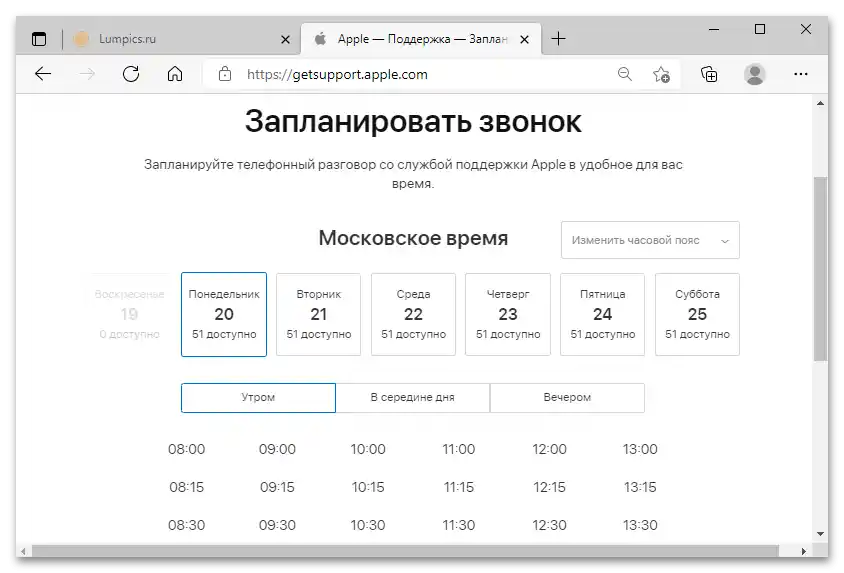Pick the 12:00 time slot
Viewport: 844px width, 573px height.
click(549, 449)
